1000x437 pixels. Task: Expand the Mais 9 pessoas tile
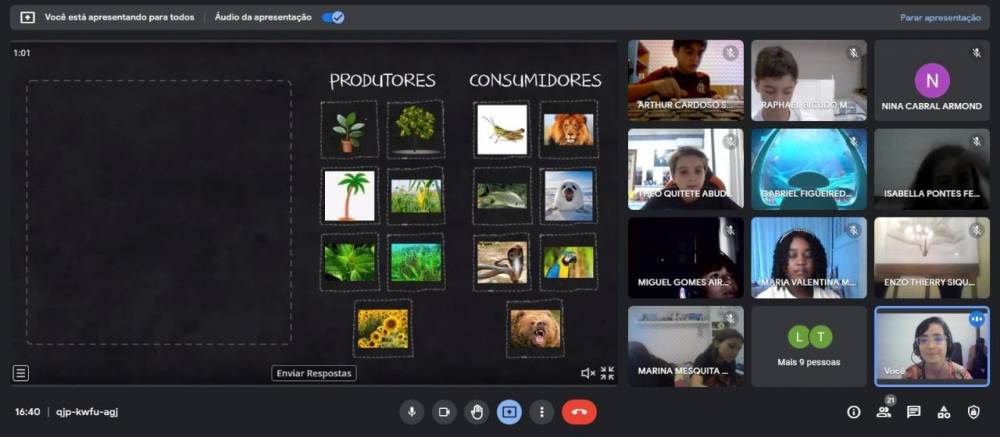pos(809,346)
